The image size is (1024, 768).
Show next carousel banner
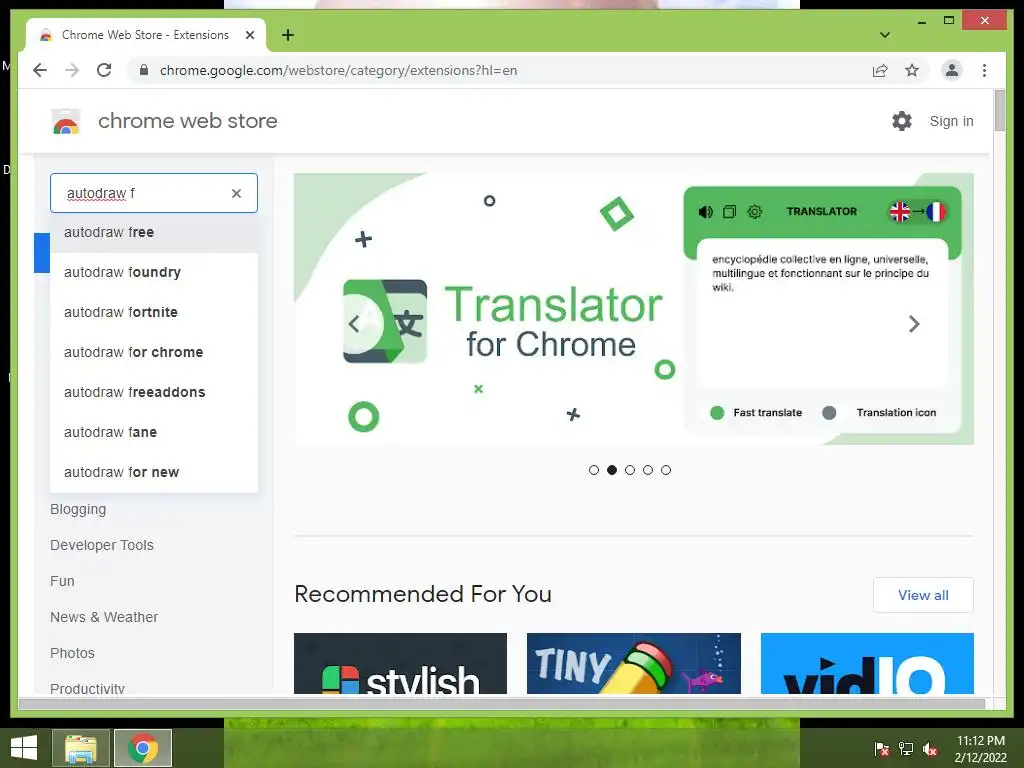pyautogui.click(x=914, y=324)
